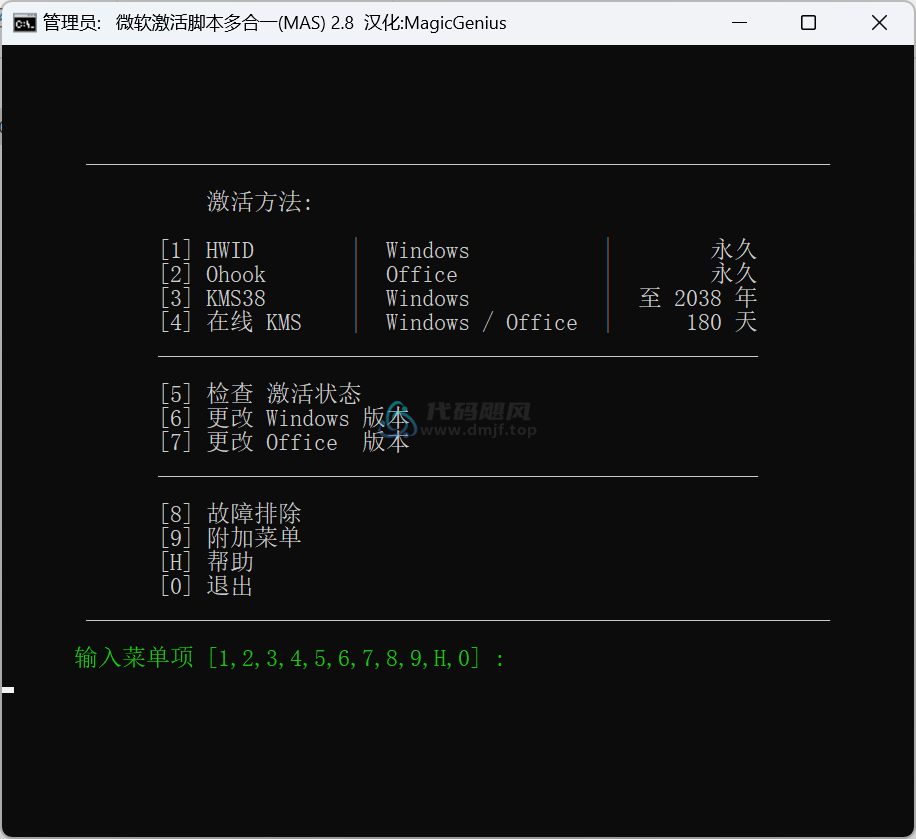The height and width of the screenshot is (839, 916).
Task: Click the blinking console cursor
Action: coord(8,690)
